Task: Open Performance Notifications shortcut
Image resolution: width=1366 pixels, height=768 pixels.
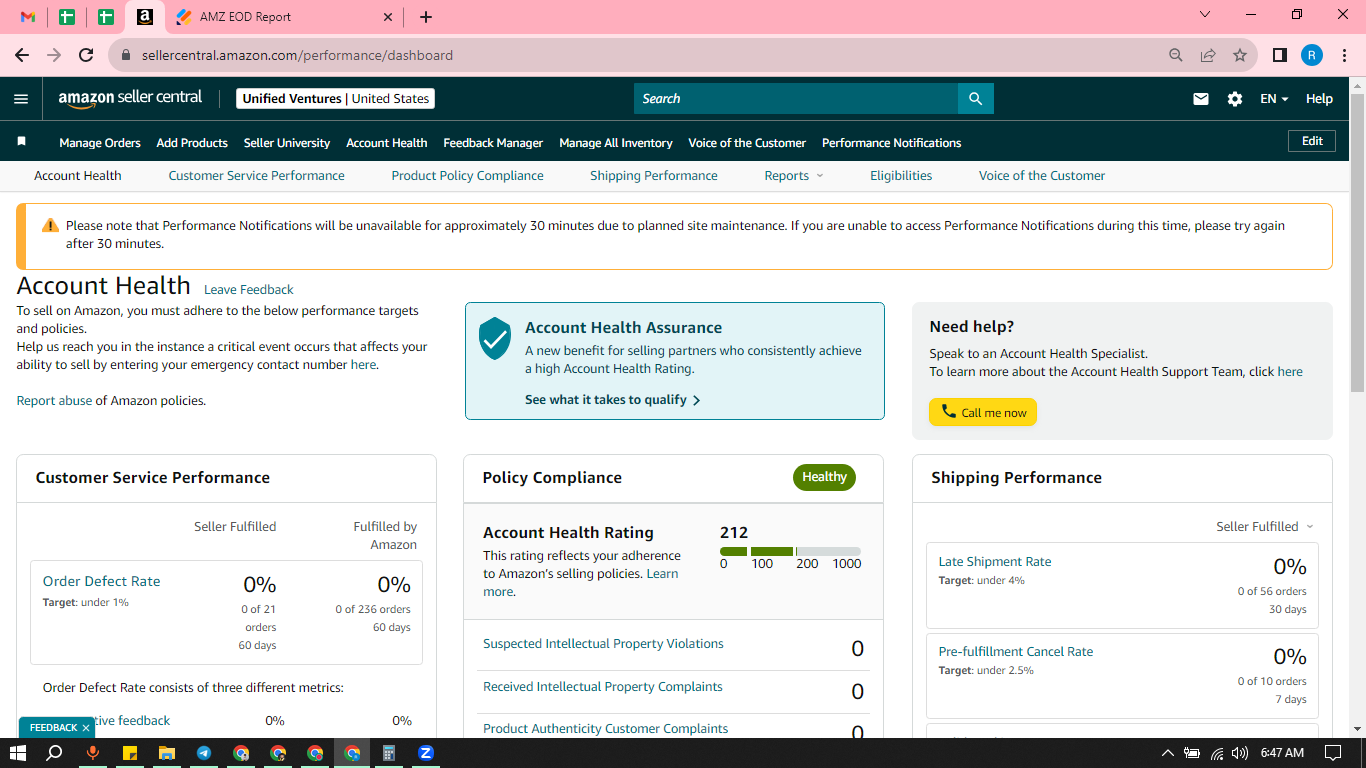Action: point(892,143)
